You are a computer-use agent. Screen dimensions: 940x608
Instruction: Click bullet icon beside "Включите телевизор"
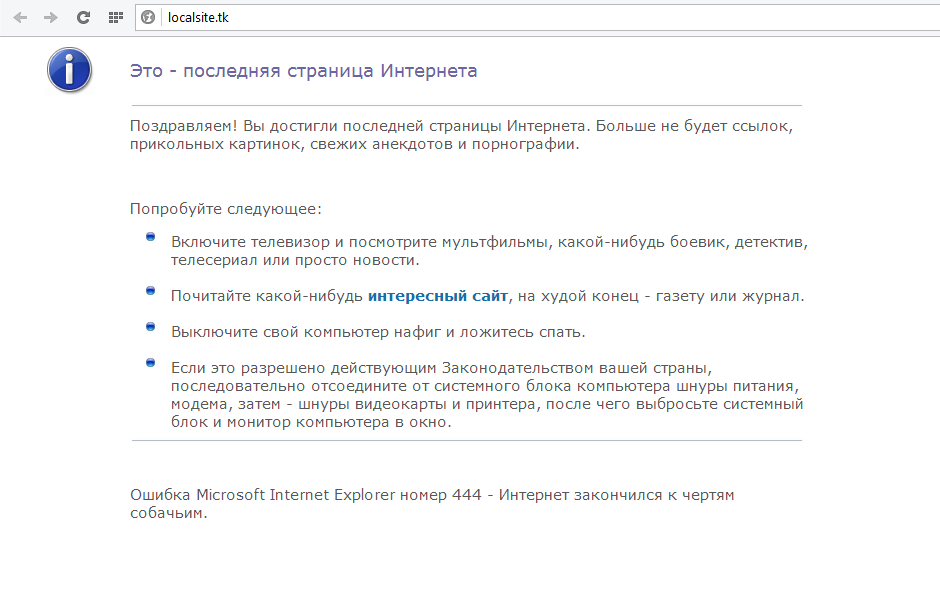pos(150,237)
